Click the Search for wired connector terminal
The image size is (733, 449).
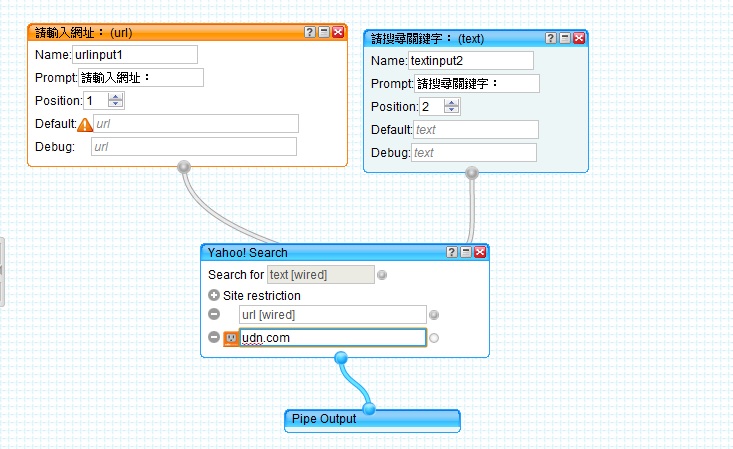pyautogui.click(x=382, y=275)
